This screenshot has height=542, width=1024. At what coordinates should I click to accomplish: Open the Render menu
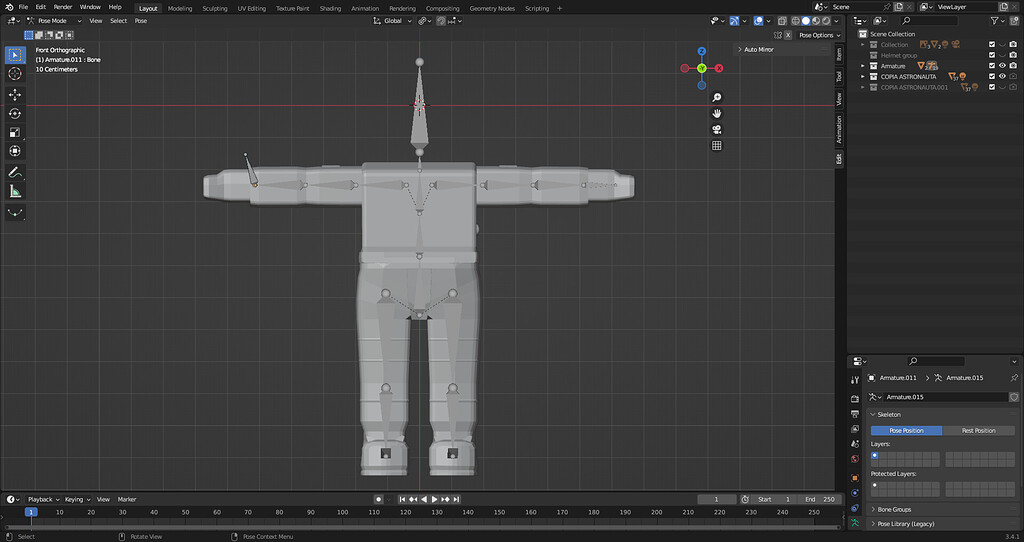pyautogui.click(x=62, y=7)
